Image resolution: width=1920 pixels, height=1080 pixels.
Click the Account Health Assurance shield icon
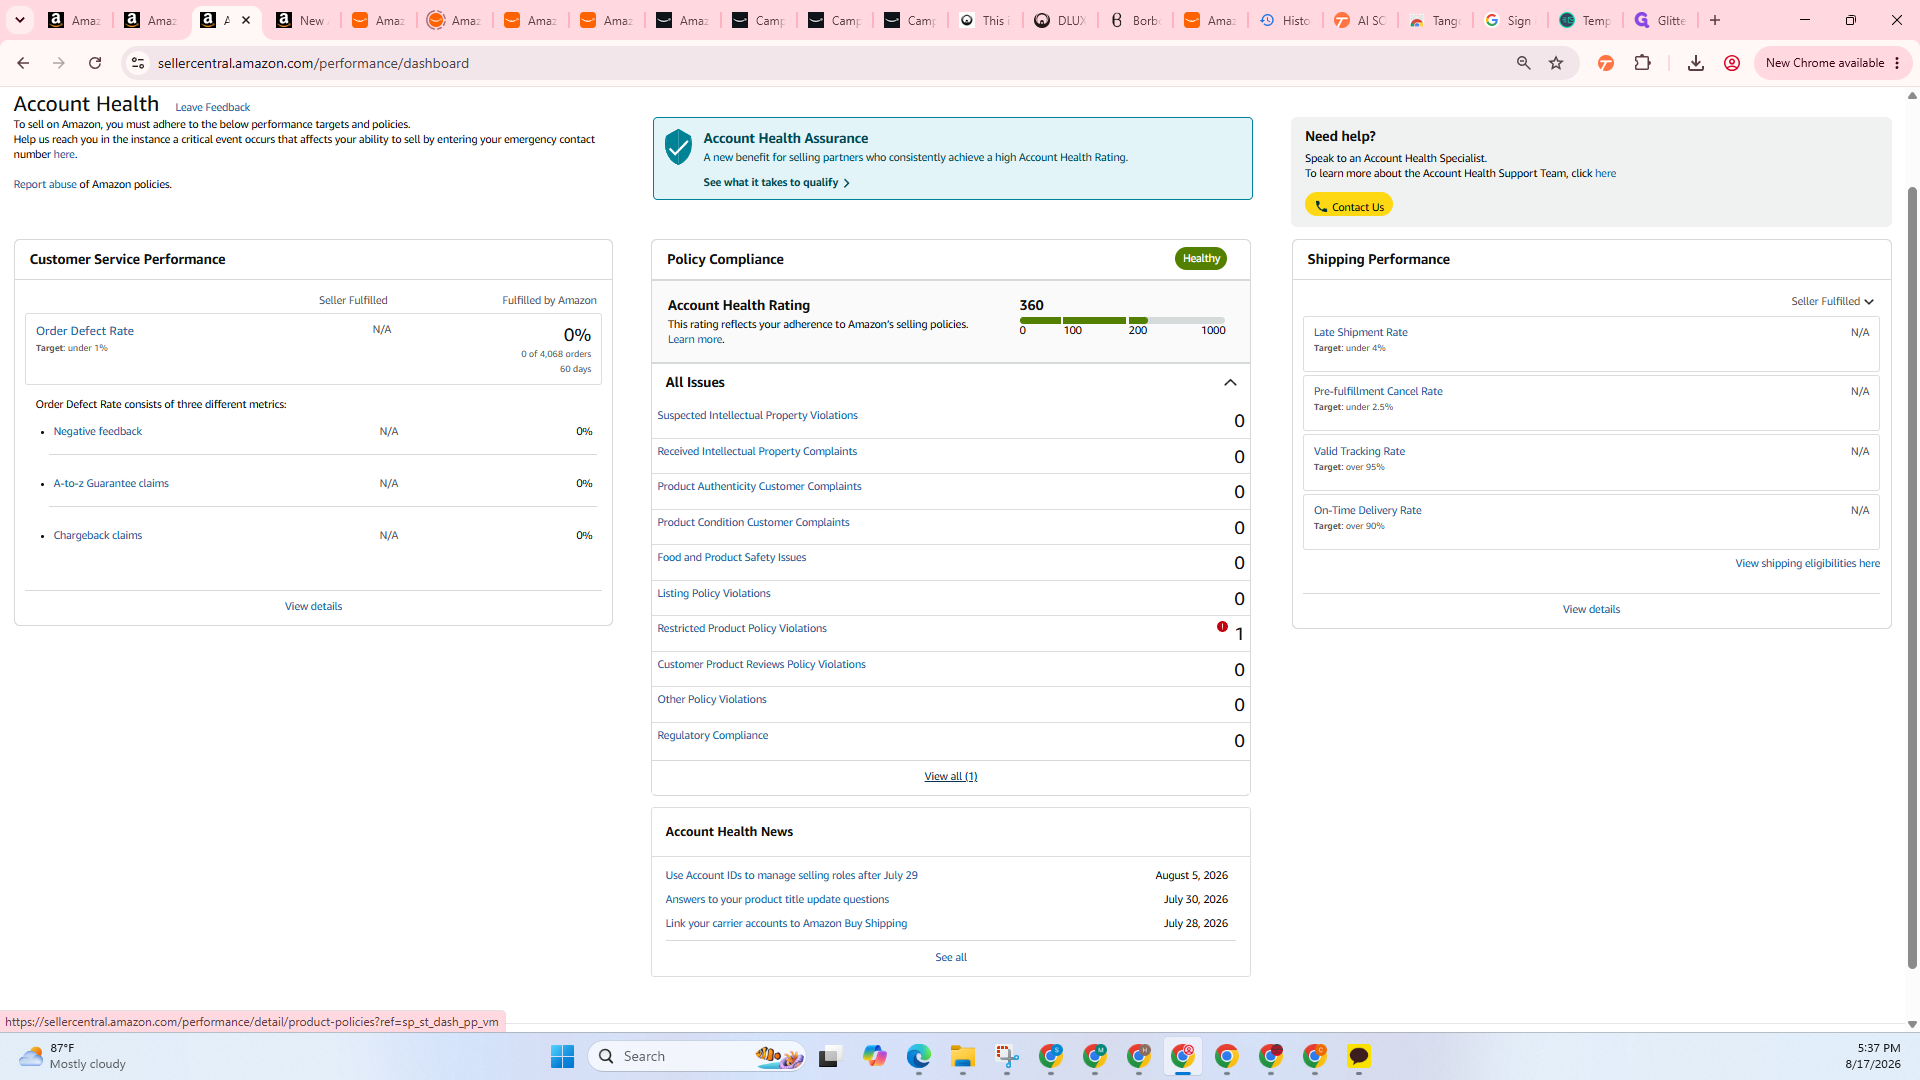(x=678, y=147)
